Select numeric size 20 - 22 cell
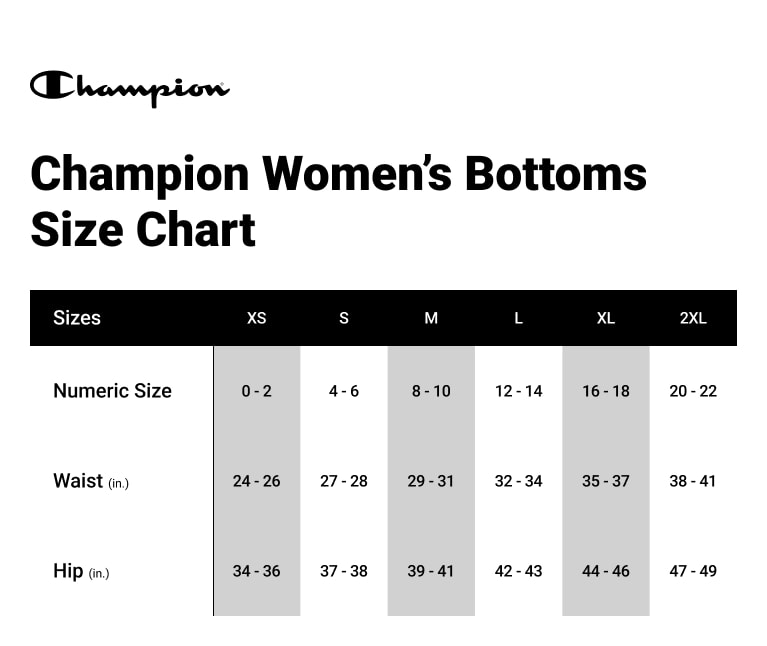Image resolution: width=767 pixels, height=646 pixels. click(x=693, y=391)
